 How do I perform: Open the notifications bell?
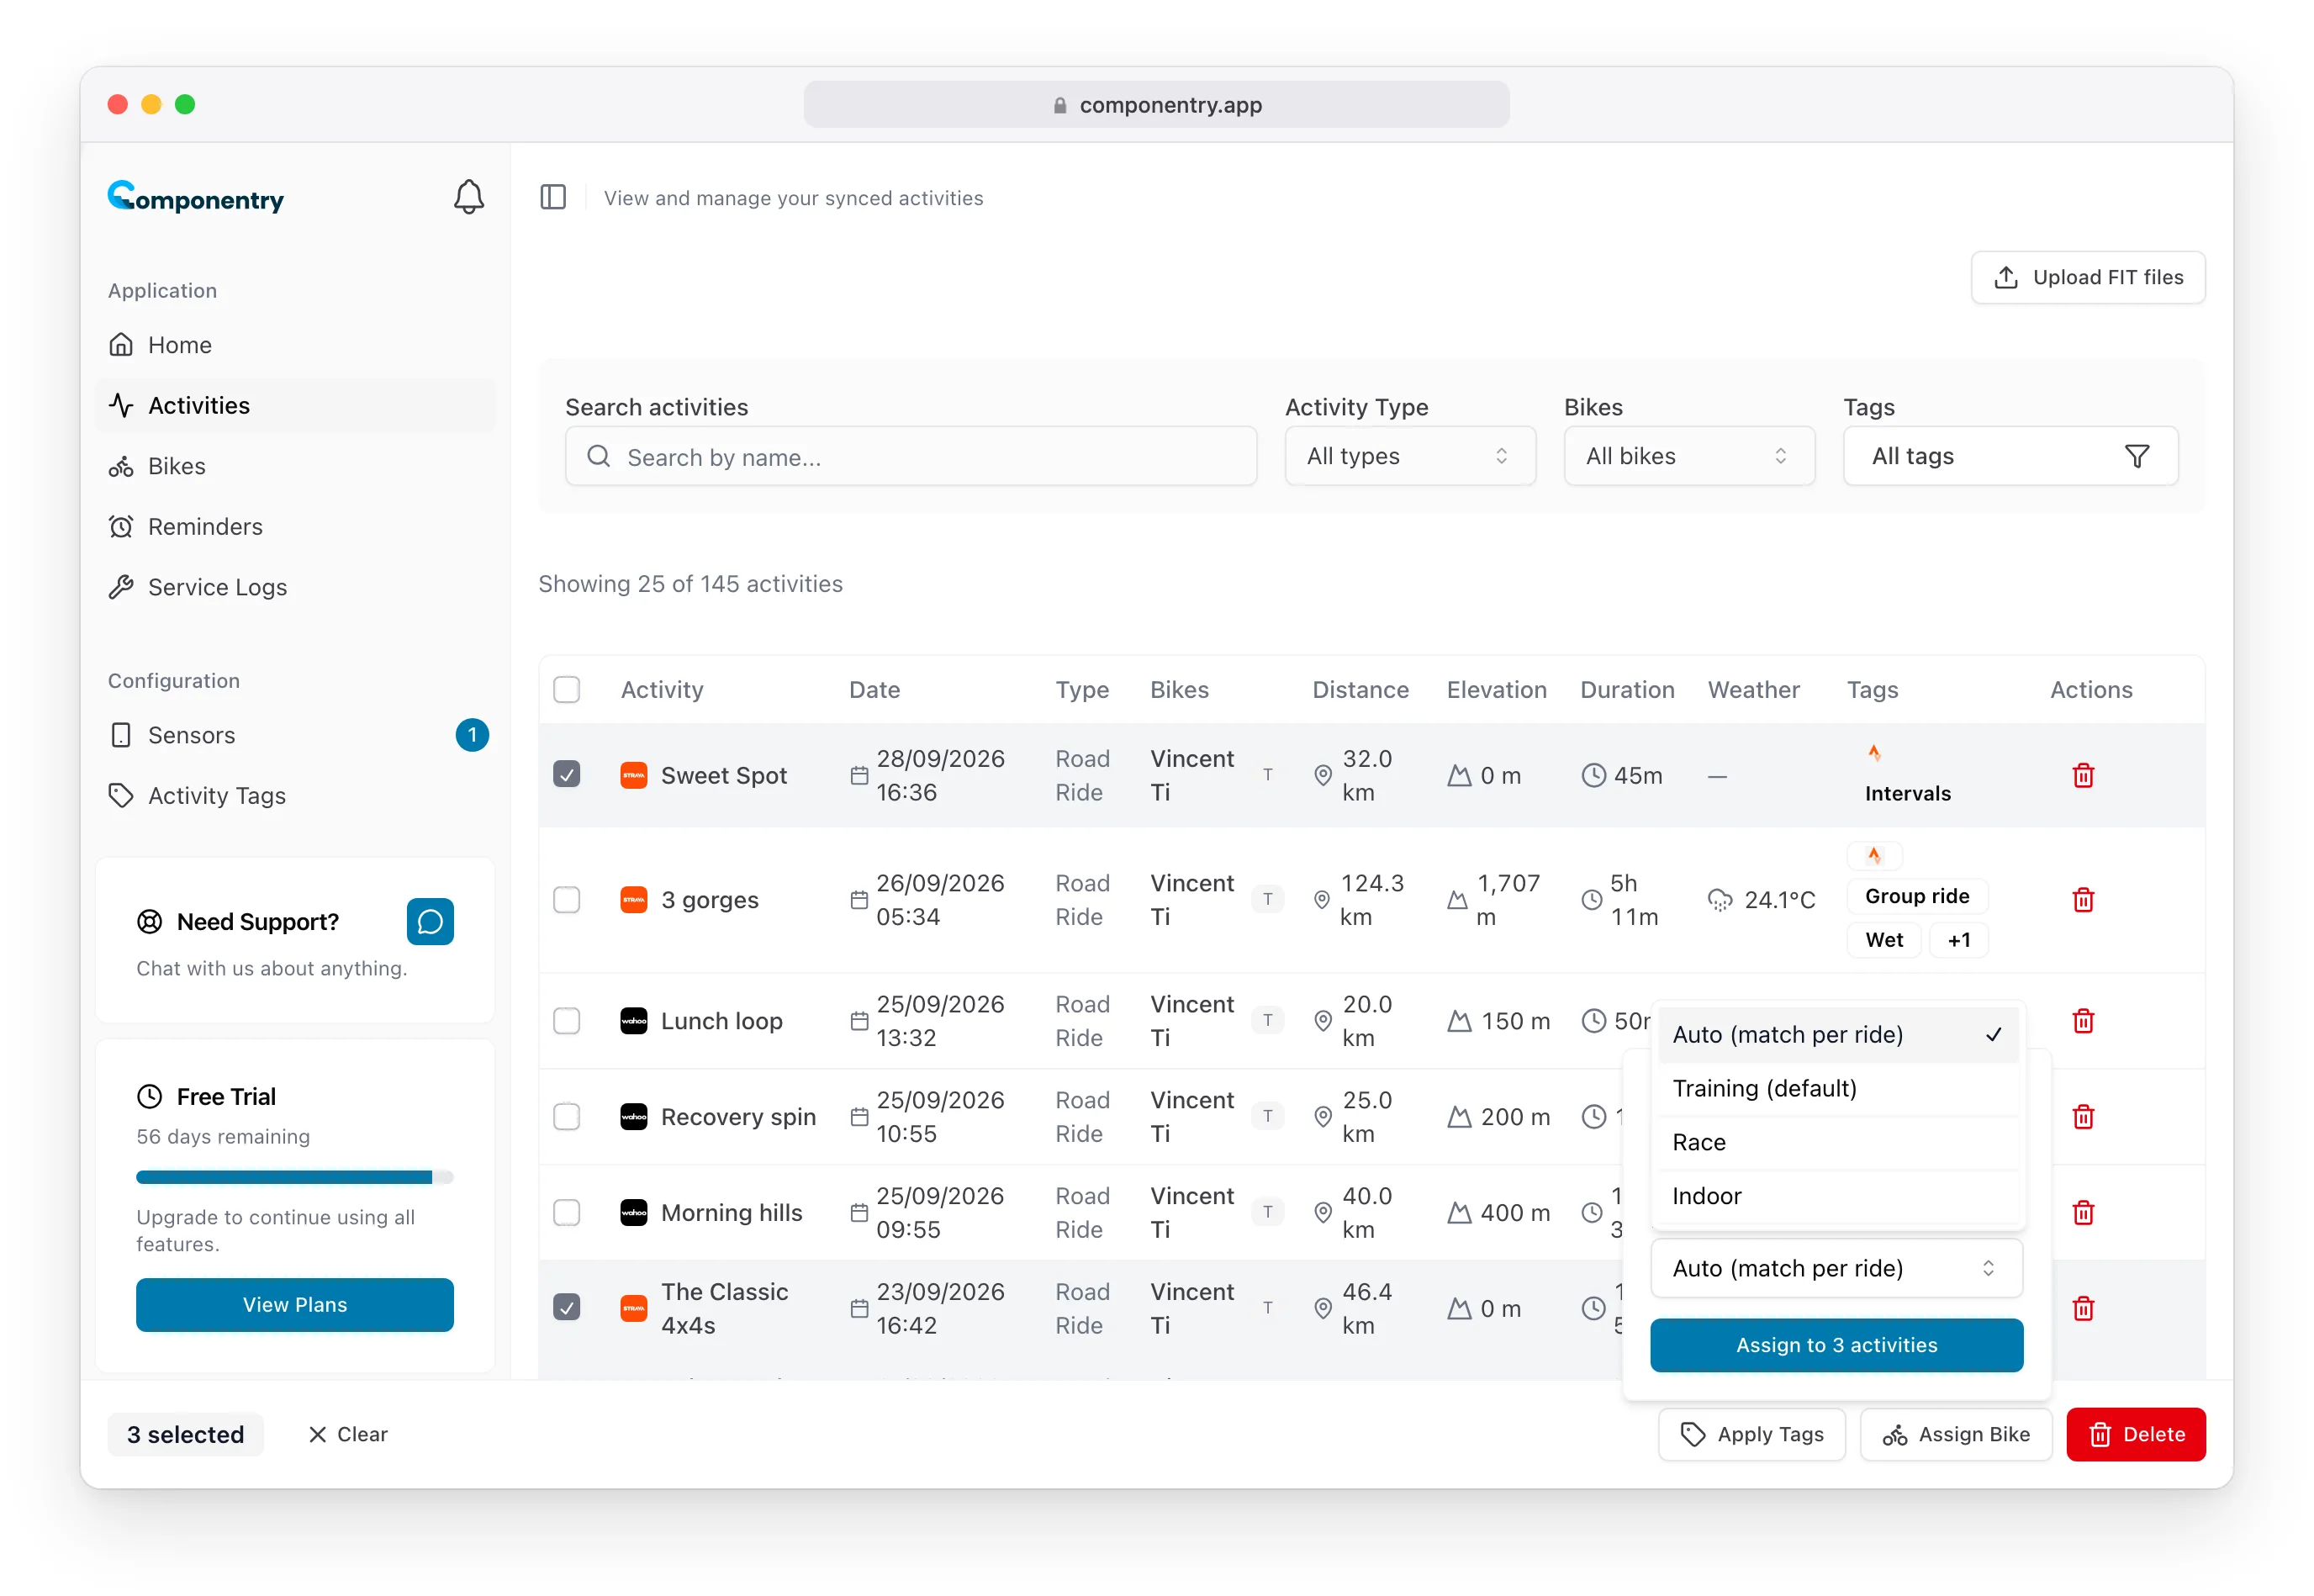click(468, 197)
